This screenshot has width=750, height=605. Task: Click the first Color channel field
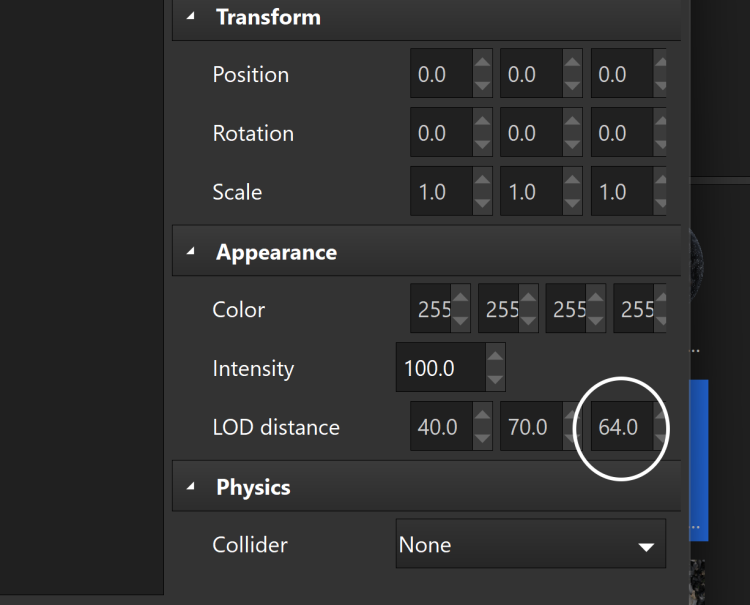click(x=432, y=310)
